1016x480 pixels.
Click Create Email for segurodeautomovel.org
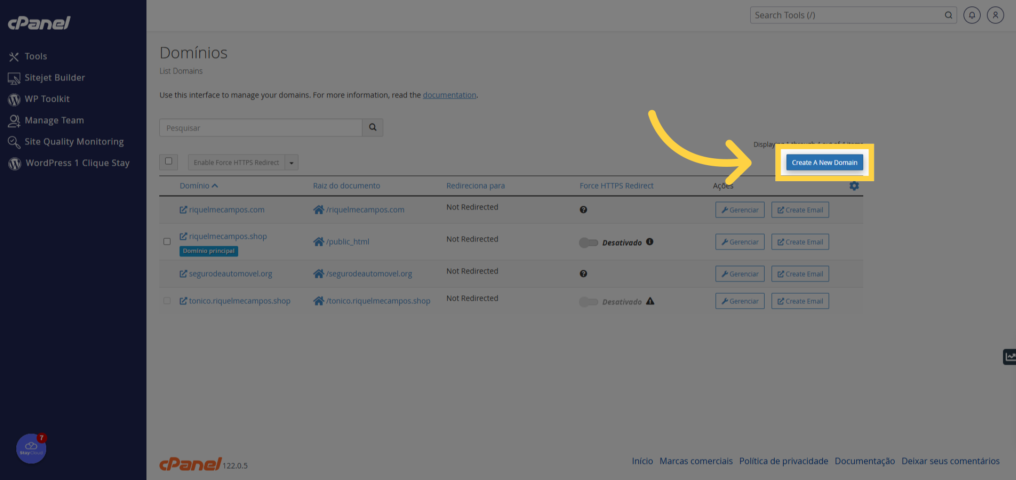point(800,274)
